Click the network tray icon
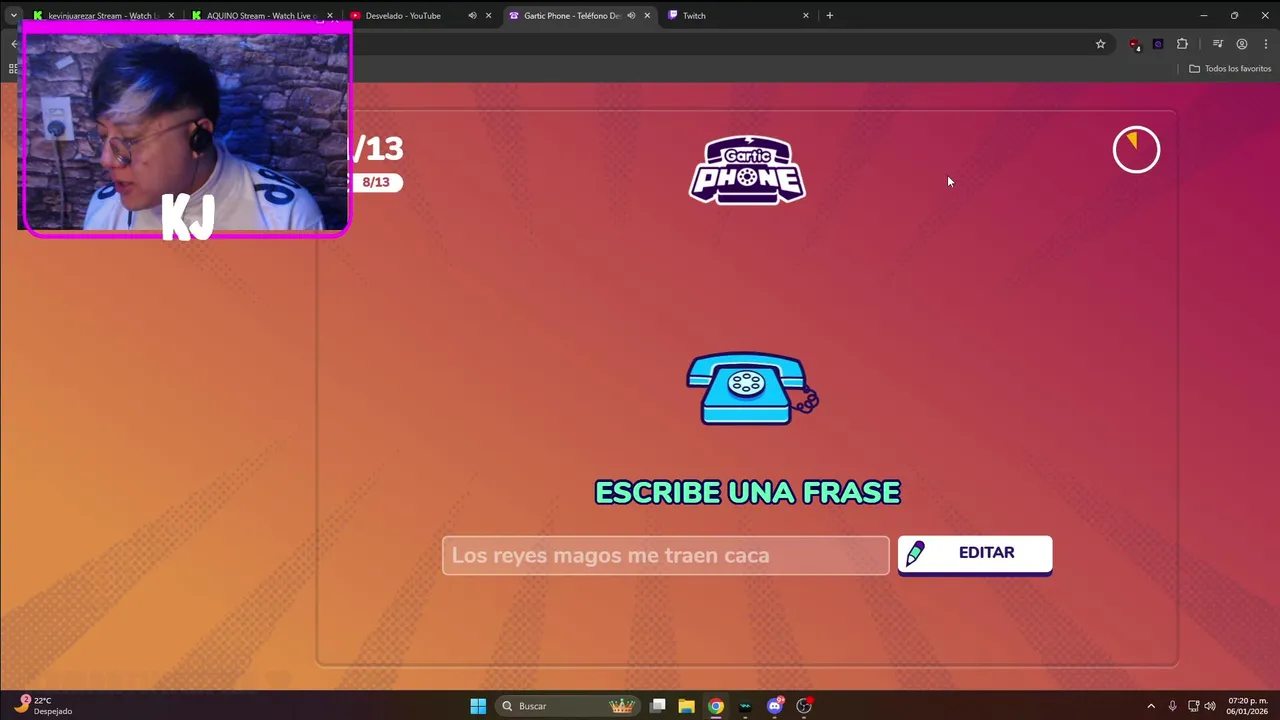Image resolution: width=1280 pixels, height=720 pixels. point(1194,706)
